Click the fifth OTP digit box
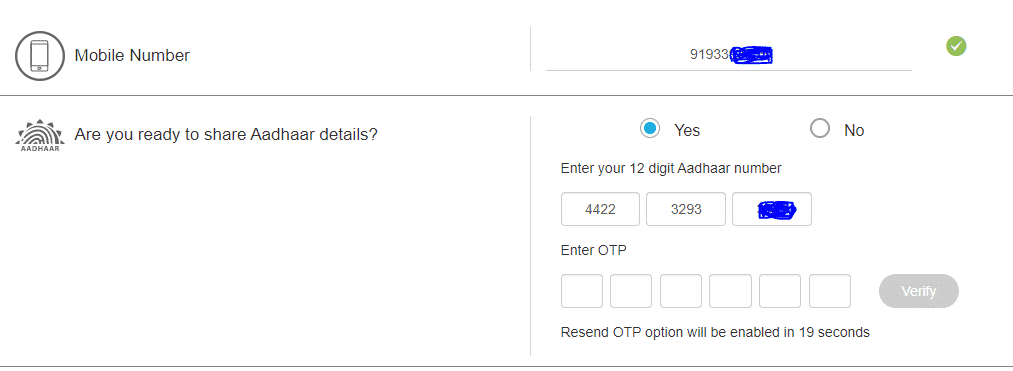 (780, 291)
